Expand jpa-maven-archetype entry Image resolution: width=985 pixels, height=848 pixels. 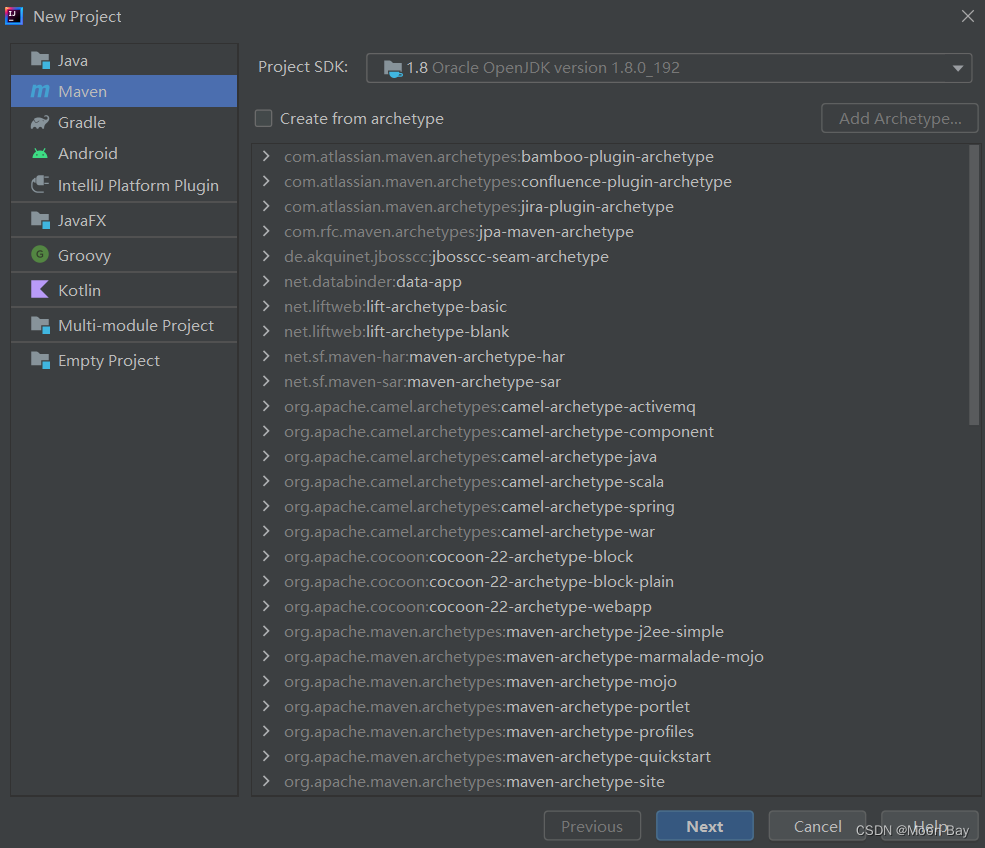click(x=266, y=232)
